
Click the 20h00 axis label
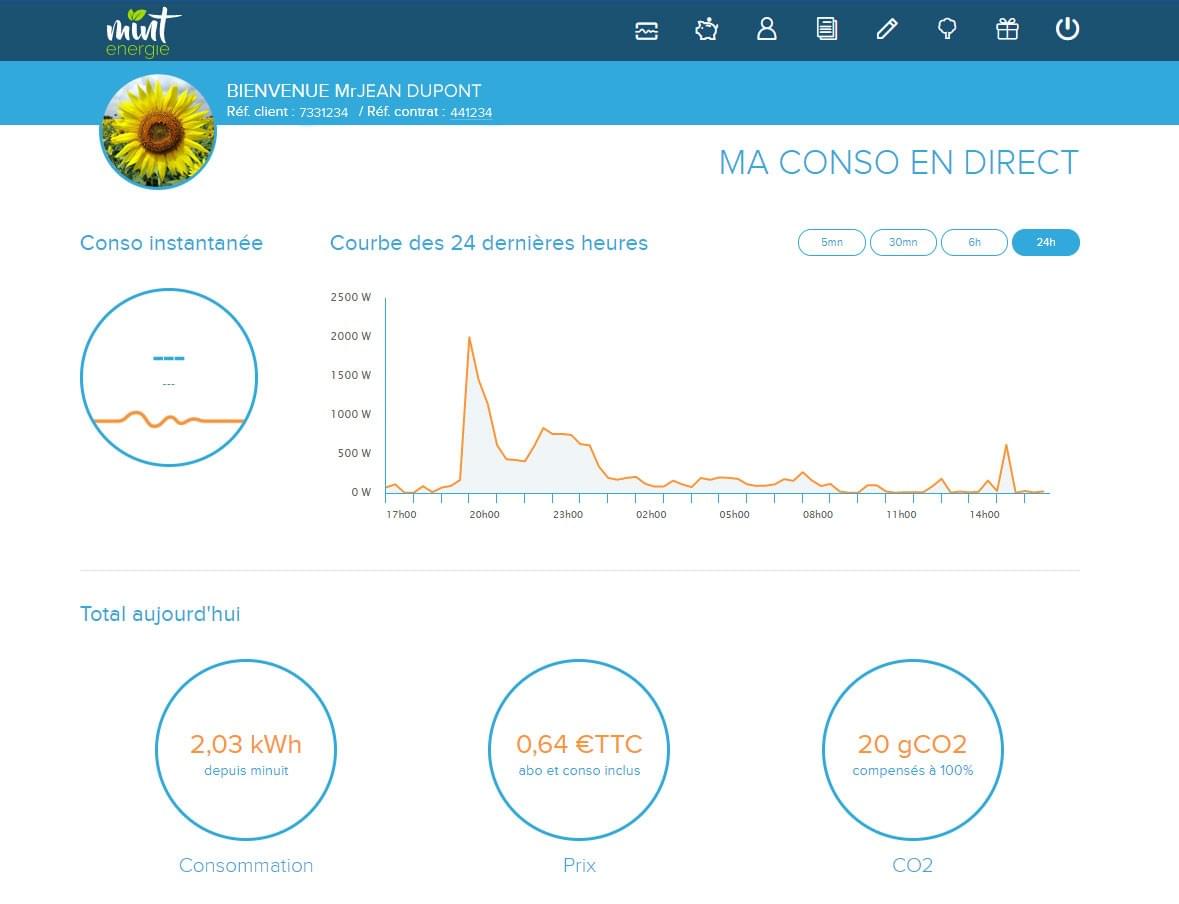click(x=484, y=514)
